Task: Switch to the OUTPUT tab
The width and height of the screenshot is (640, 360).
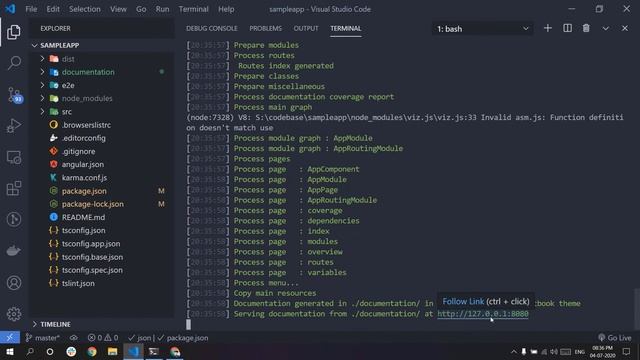Action: click(x=306, y=29)
